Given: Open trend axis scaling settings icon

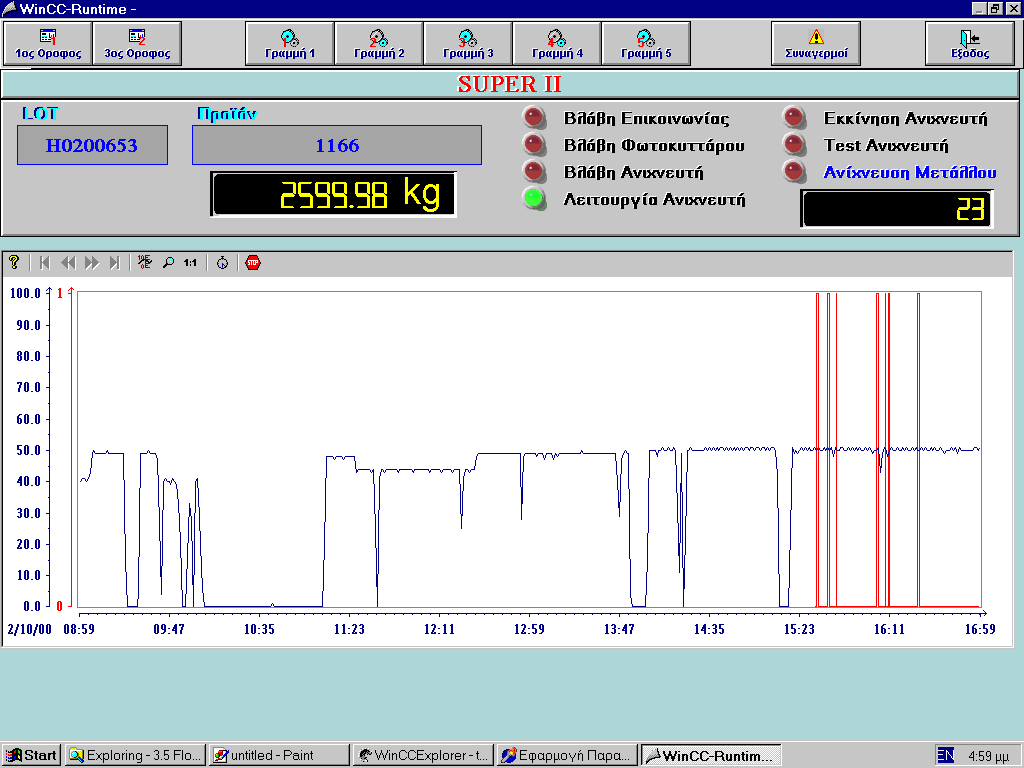Looking at the screenshot, I should click(145, 263).
